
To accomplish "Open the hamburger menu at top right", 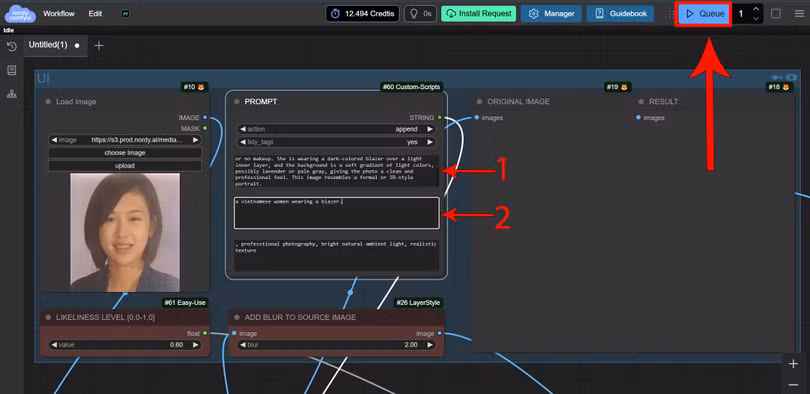I will 799,14.
